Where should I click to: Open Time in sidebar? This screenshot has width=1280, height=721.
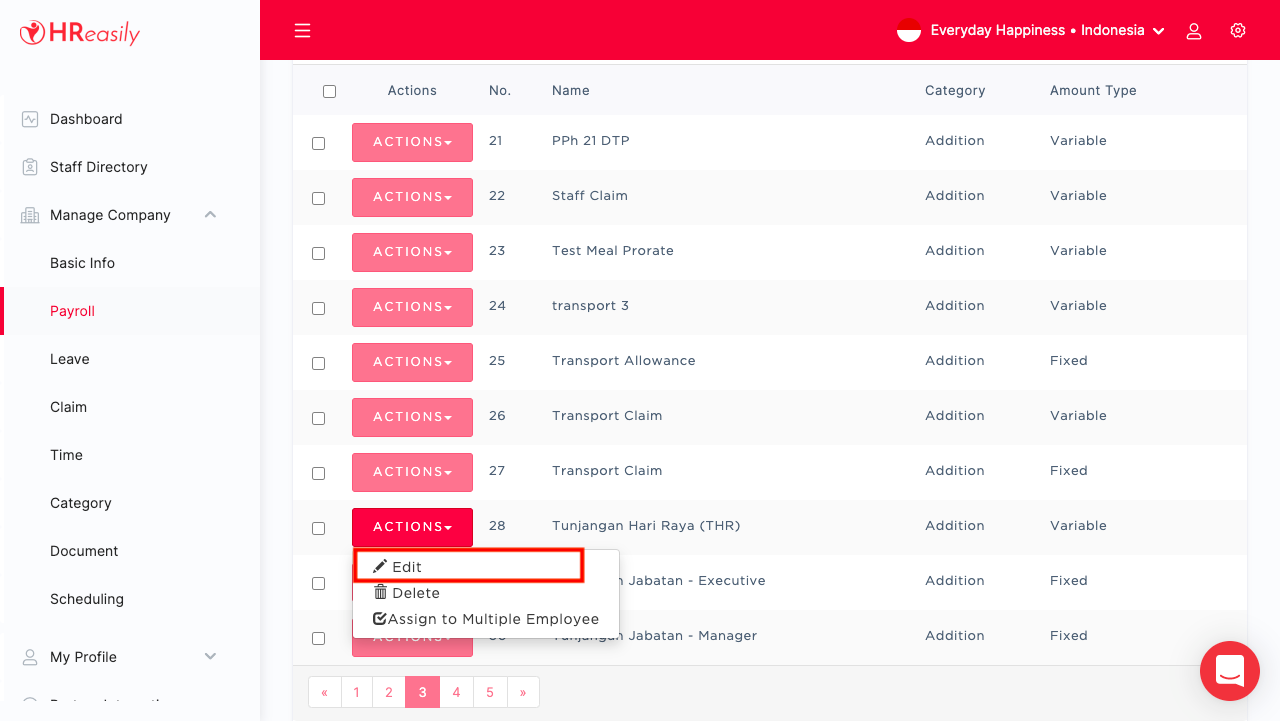coord(66,455)
